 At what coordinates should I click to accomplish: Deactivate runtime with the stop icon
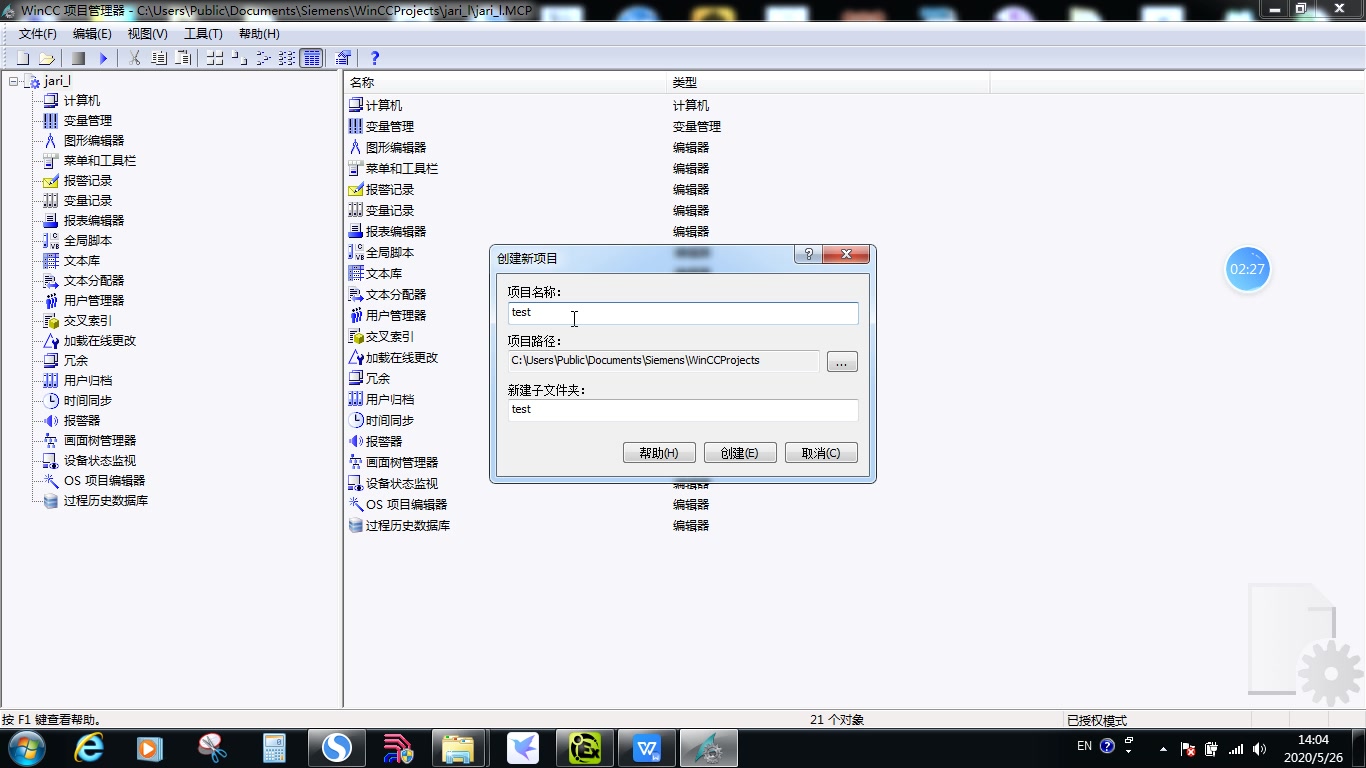pos(77,58)
